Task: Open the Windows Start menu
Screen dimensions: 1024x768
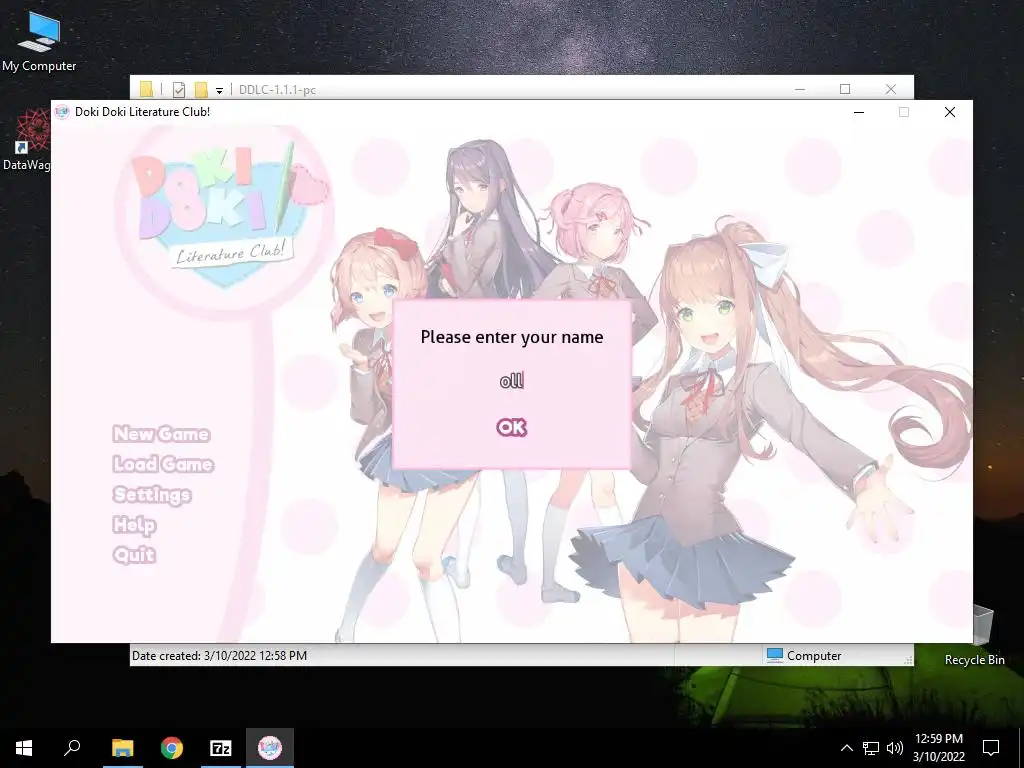Action: pyautogui.click(x=24, y=748)
